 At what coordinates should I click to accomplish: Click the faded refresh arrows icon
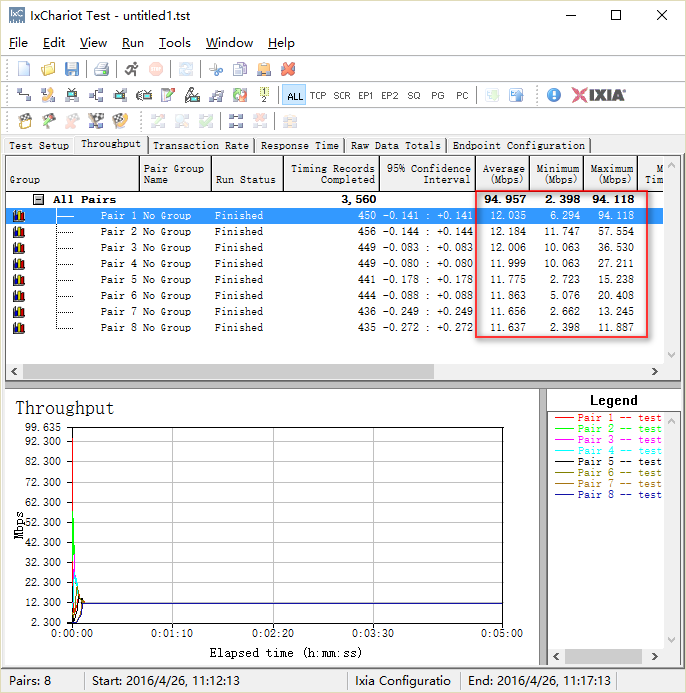pos(186,69)
